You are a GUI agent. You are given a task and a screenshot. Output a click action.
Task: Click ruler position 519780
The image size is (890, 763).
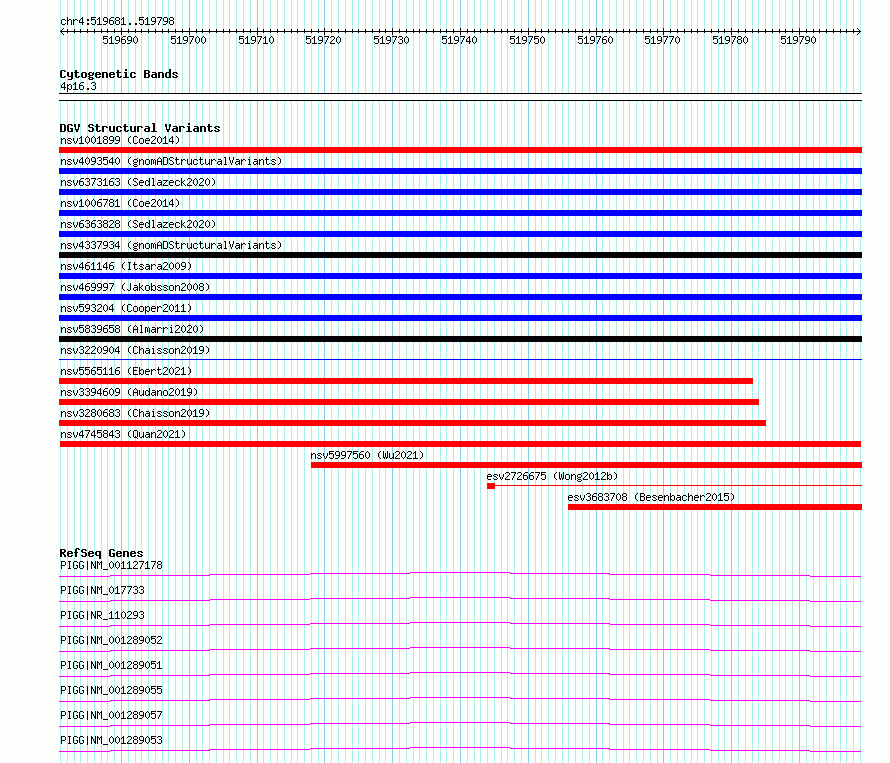point(731,40)
